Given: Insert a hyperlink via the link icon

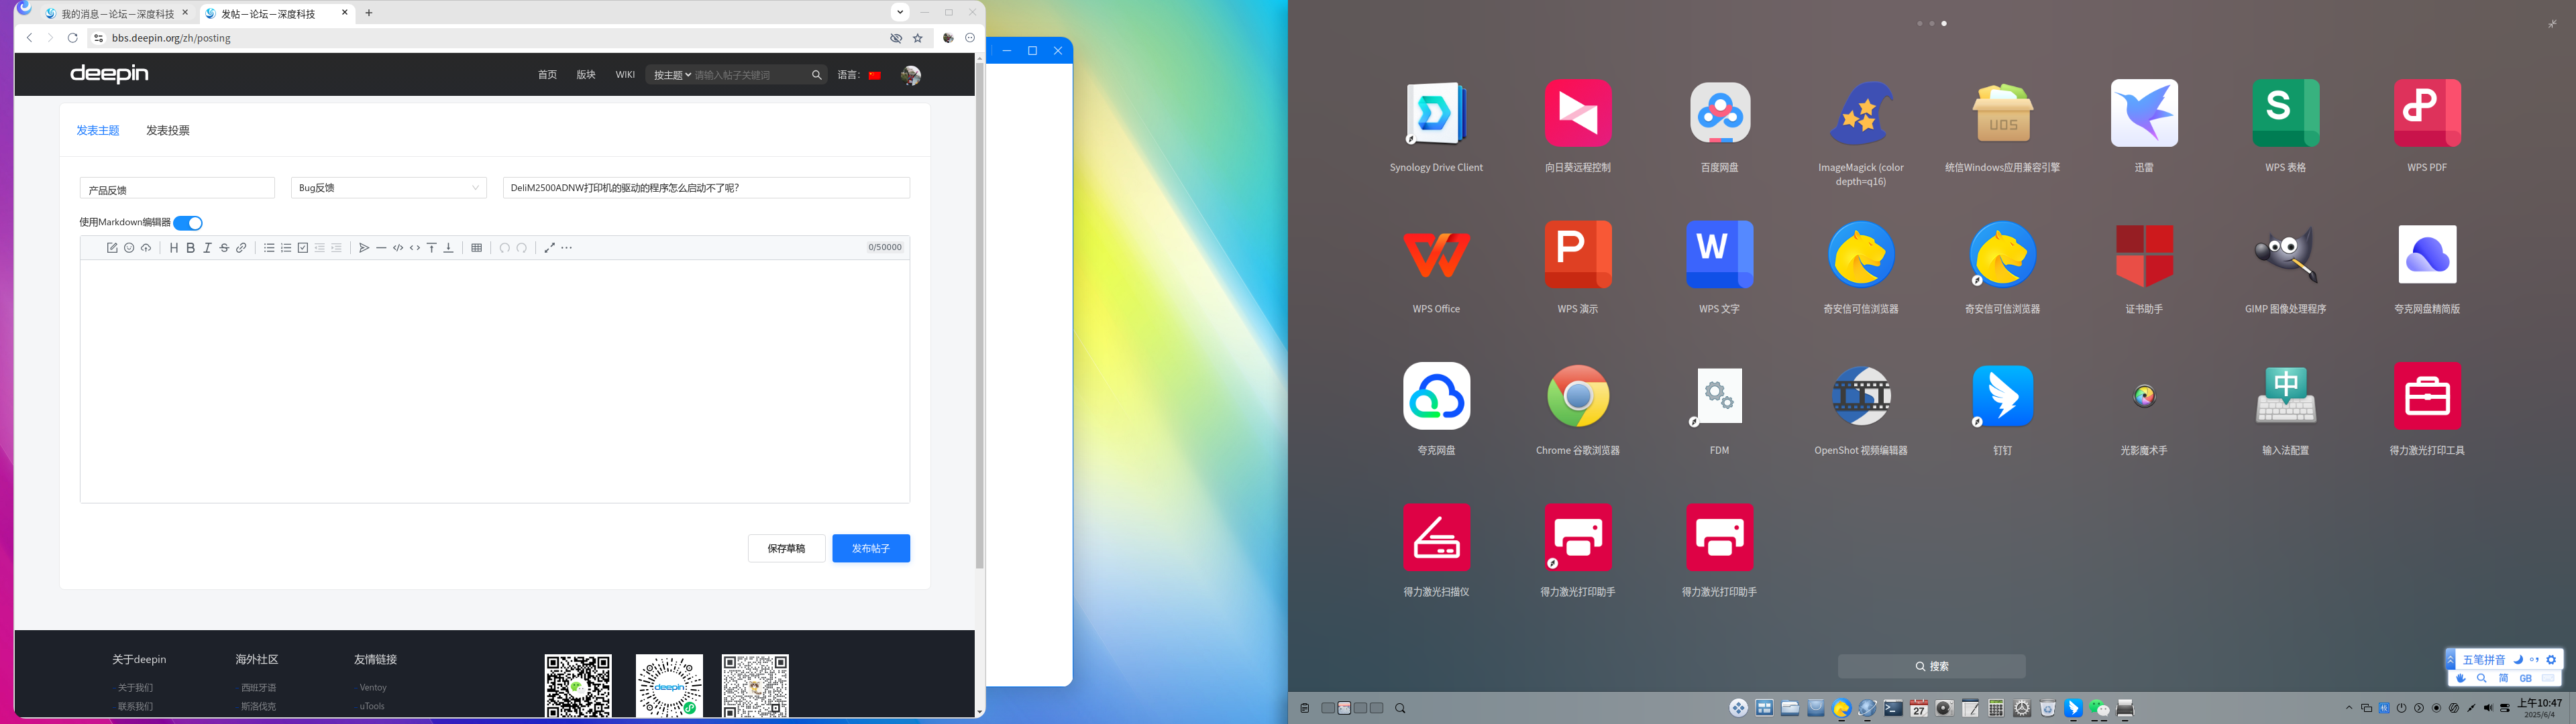Looking at the screenshot, I should [x=241, y=248].
